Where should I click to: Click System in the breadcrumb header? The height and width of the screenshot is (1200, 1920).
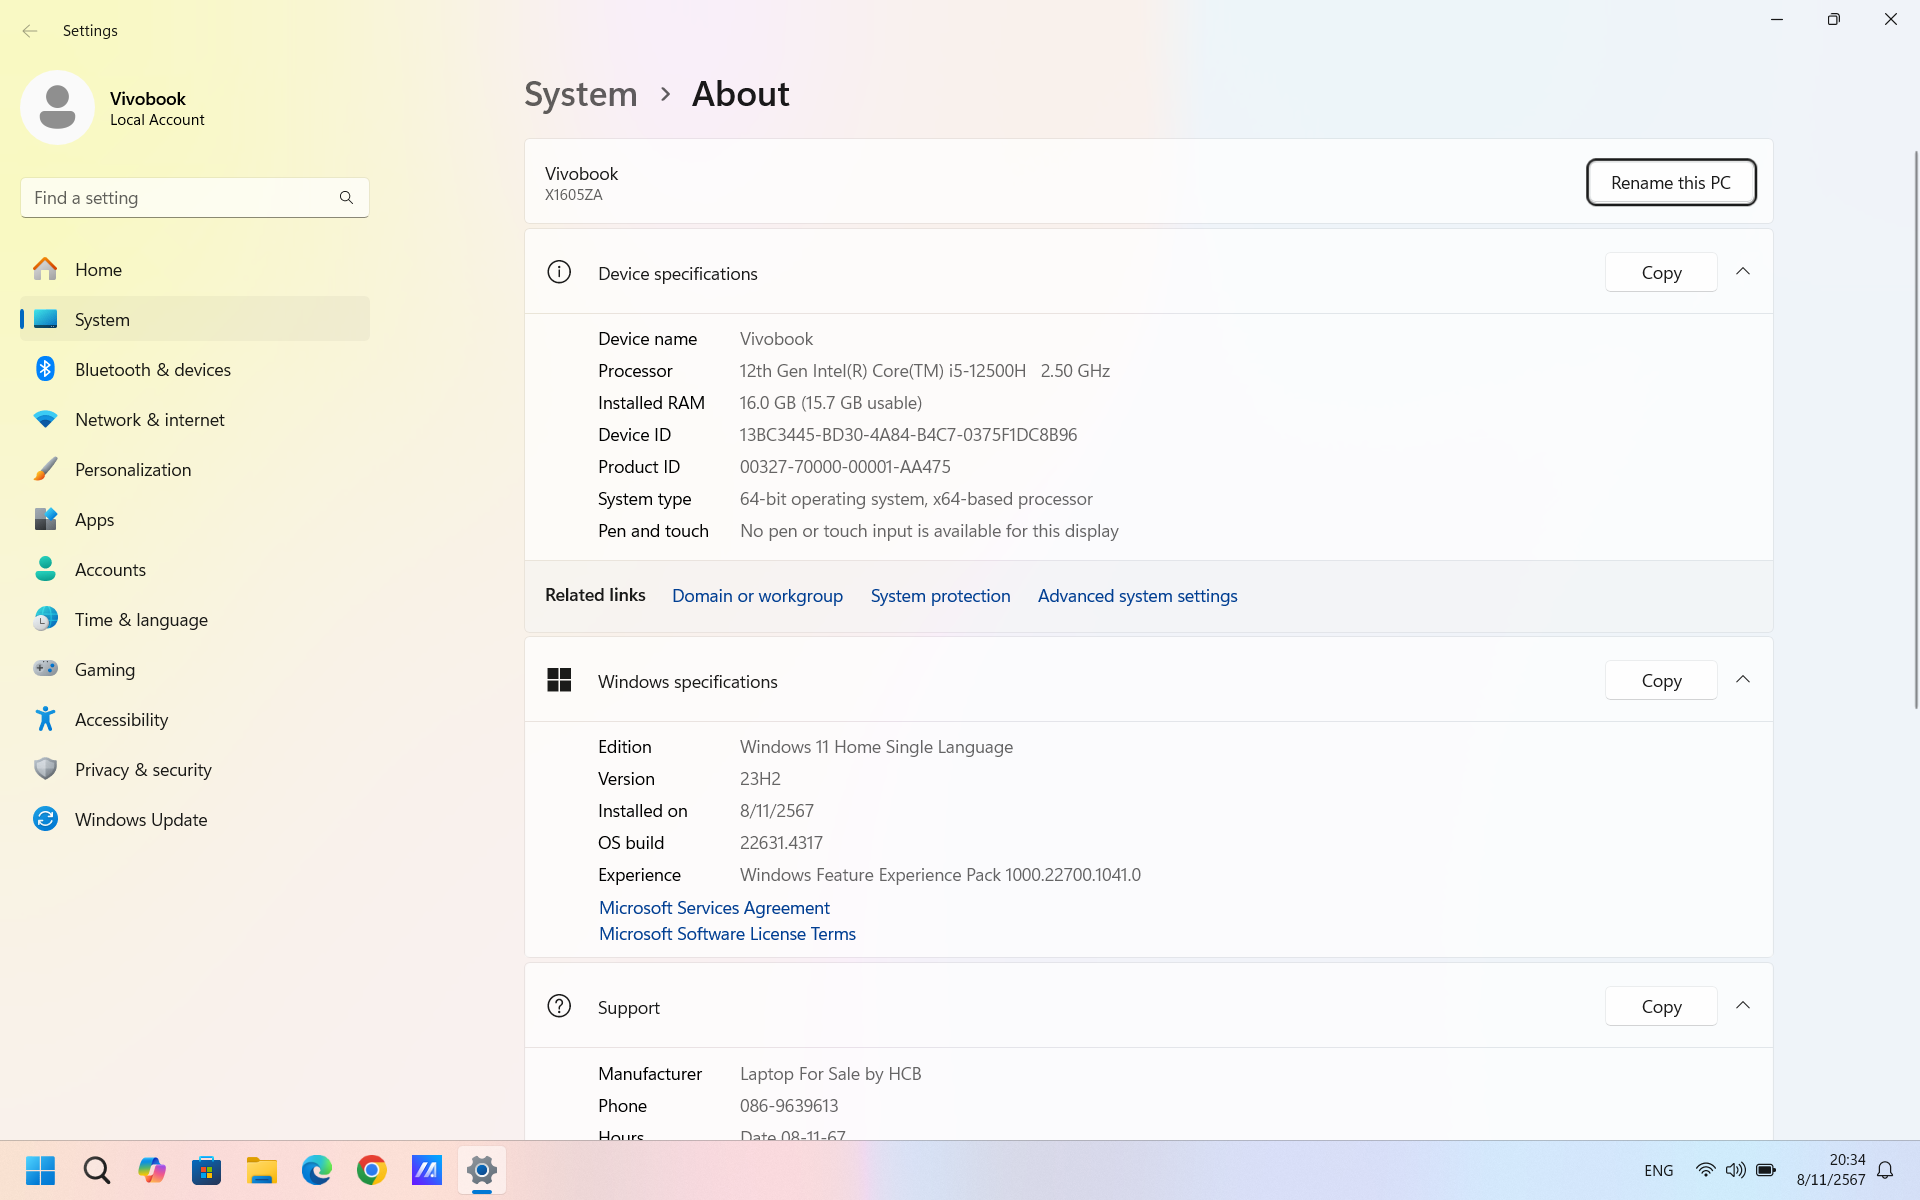pos(581,94)
